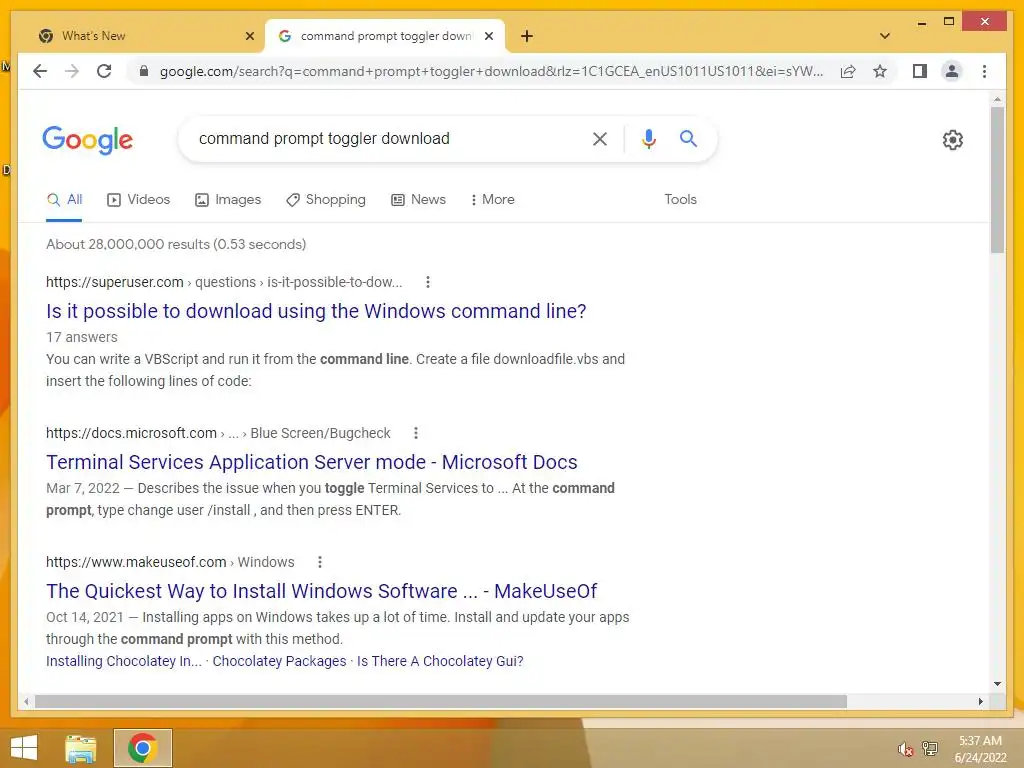Image resolution: width=1024 pixels, height=768 pixels.
Task: Open the Terminal Services Application Server mode result
Action: click(312, 462)
